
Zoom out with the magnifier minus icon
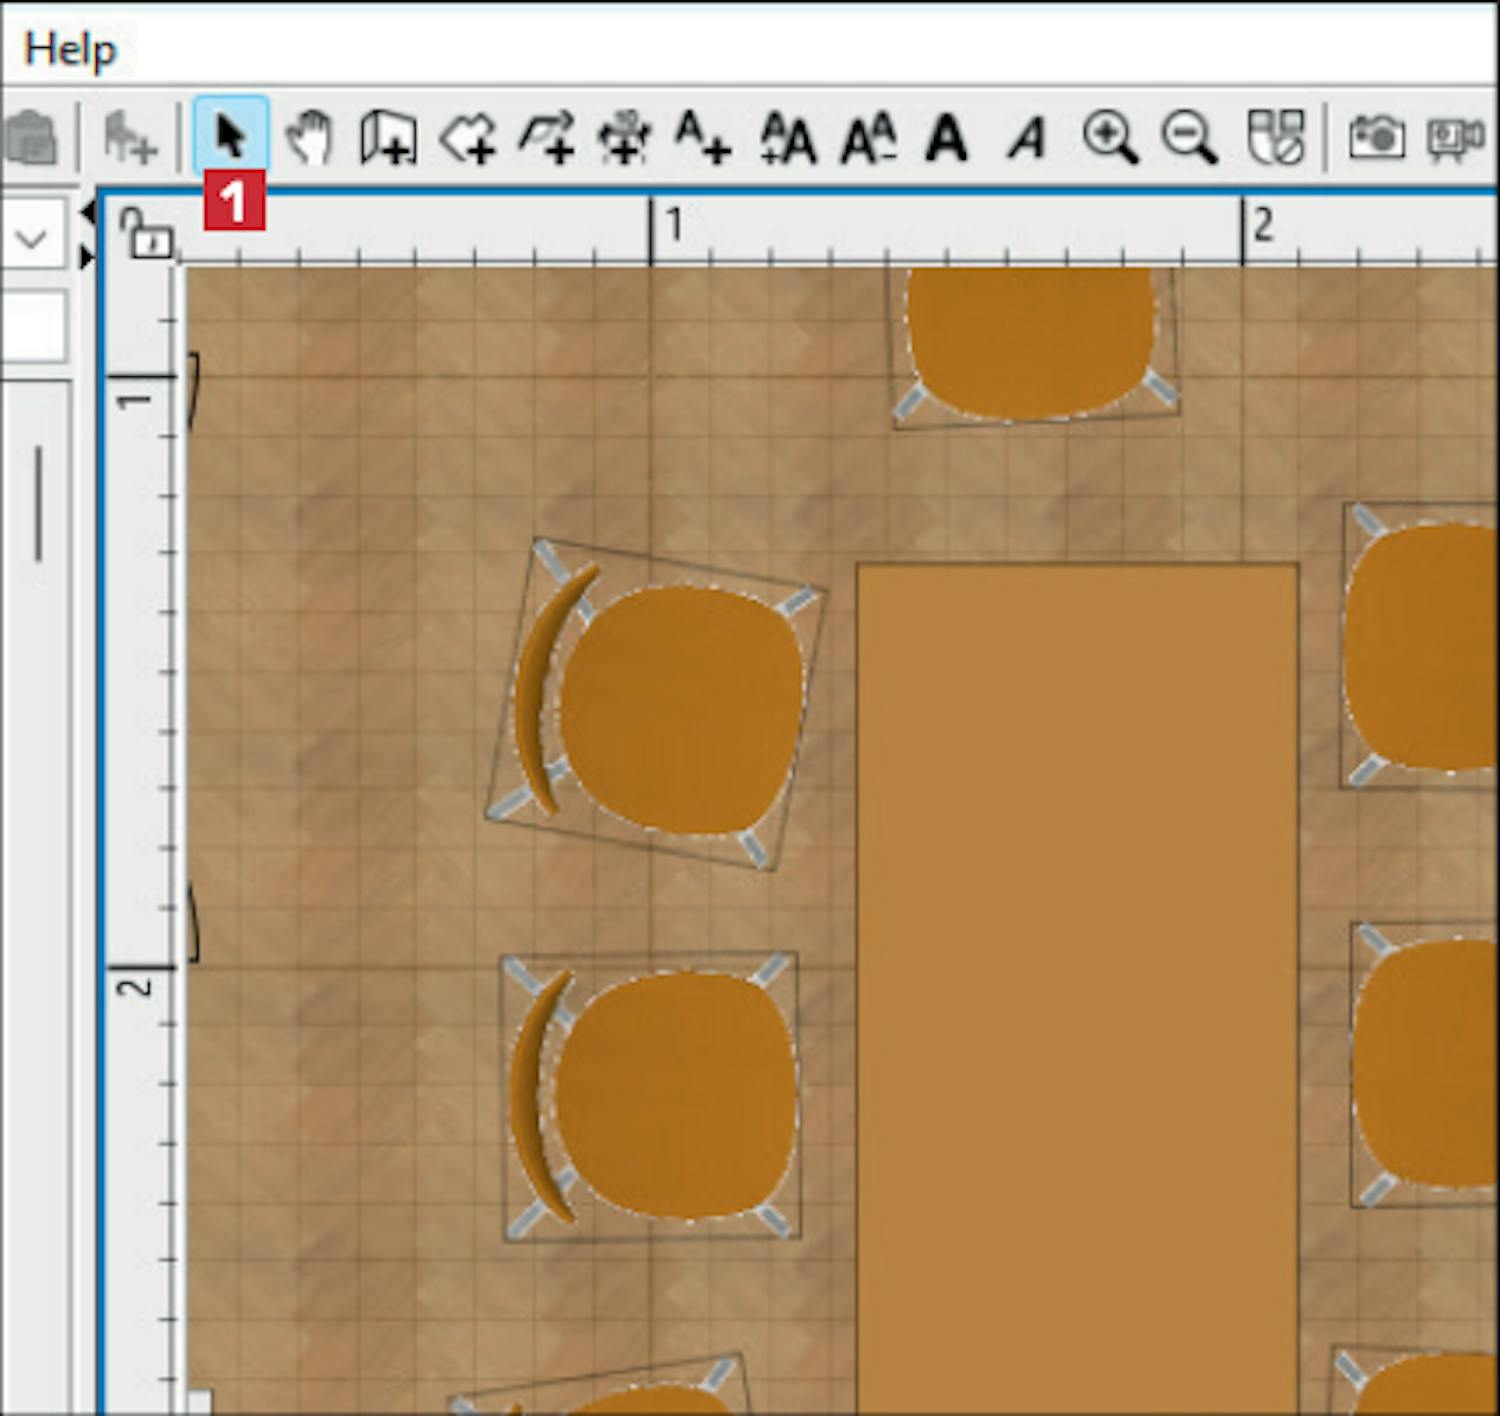[1189, 137]
